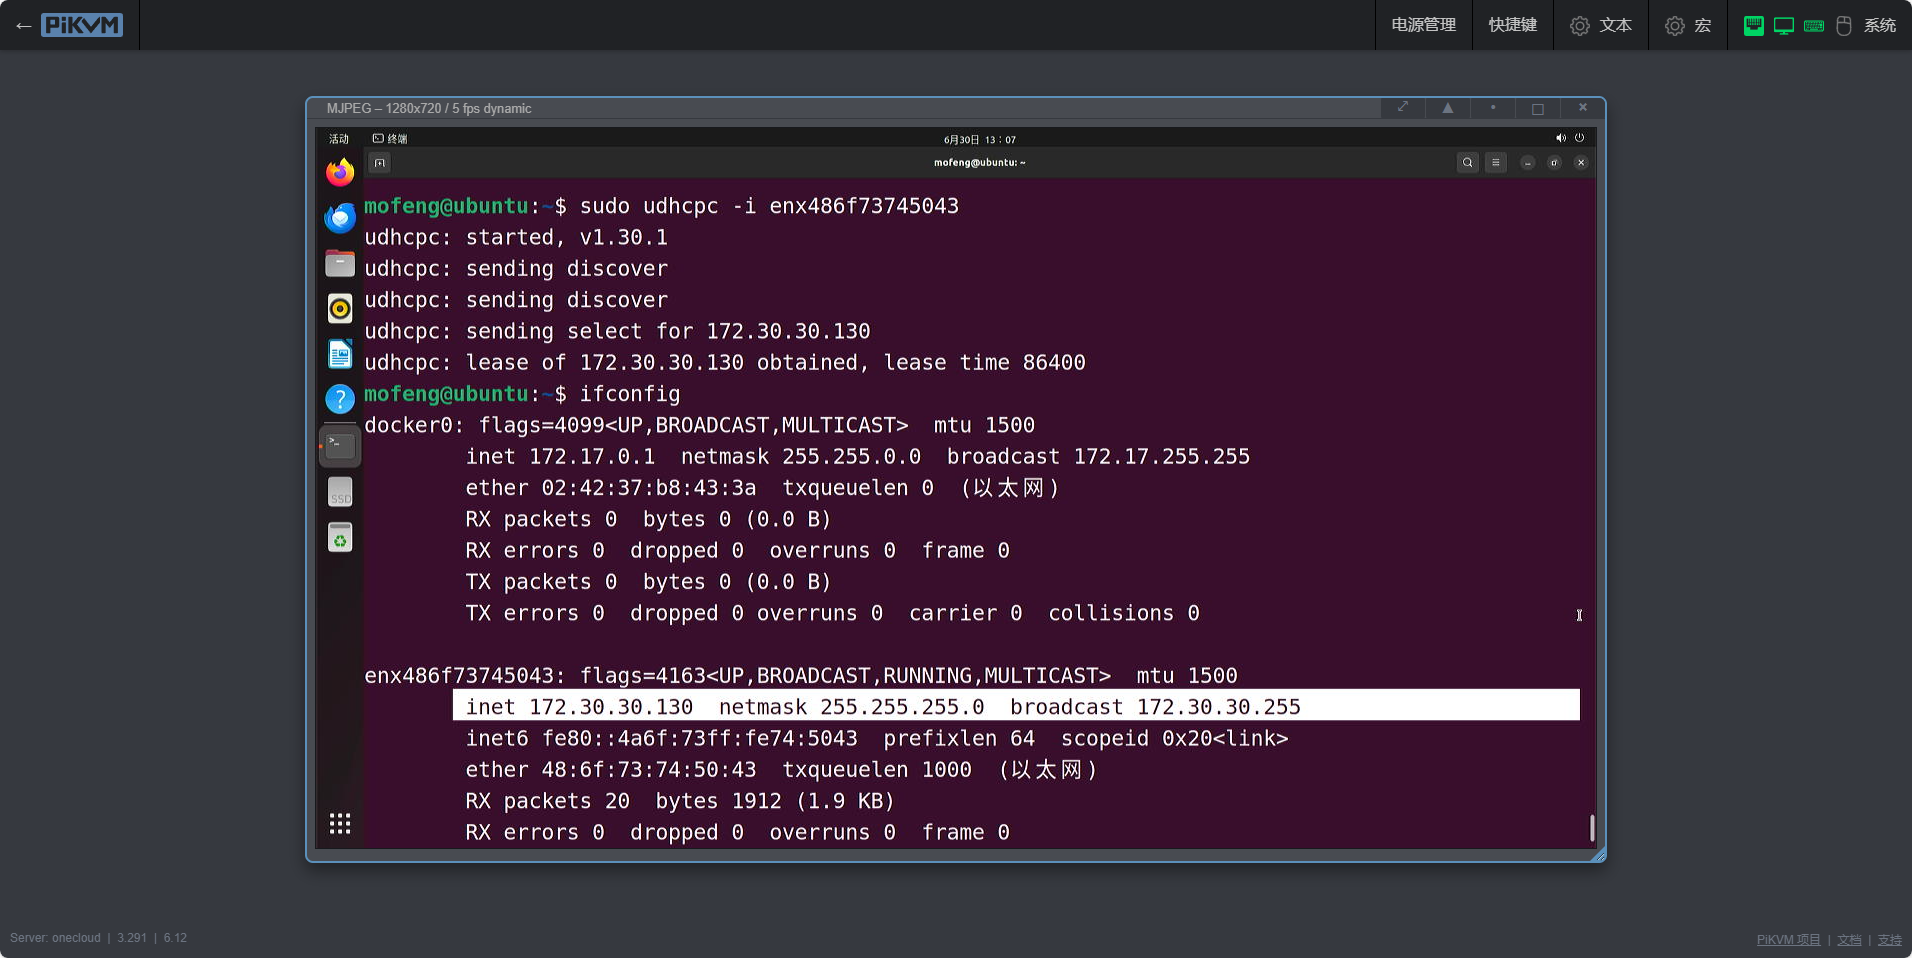Expand the 系统 system menu
Screen dimensions: 1912x958
coord(1879,25)
